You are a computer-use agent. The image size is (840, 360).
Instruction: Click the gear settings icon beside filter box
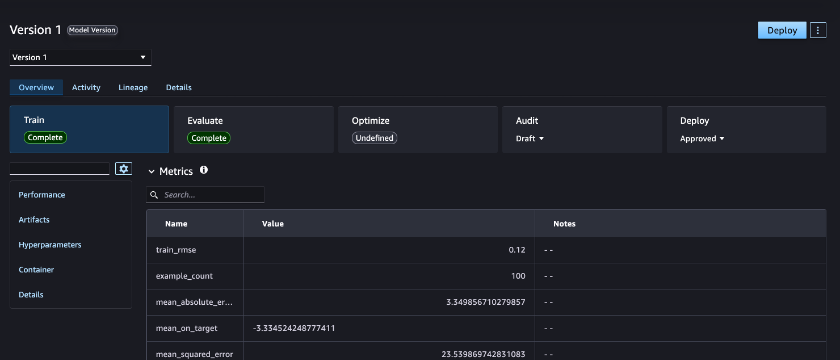pos(124,169)
